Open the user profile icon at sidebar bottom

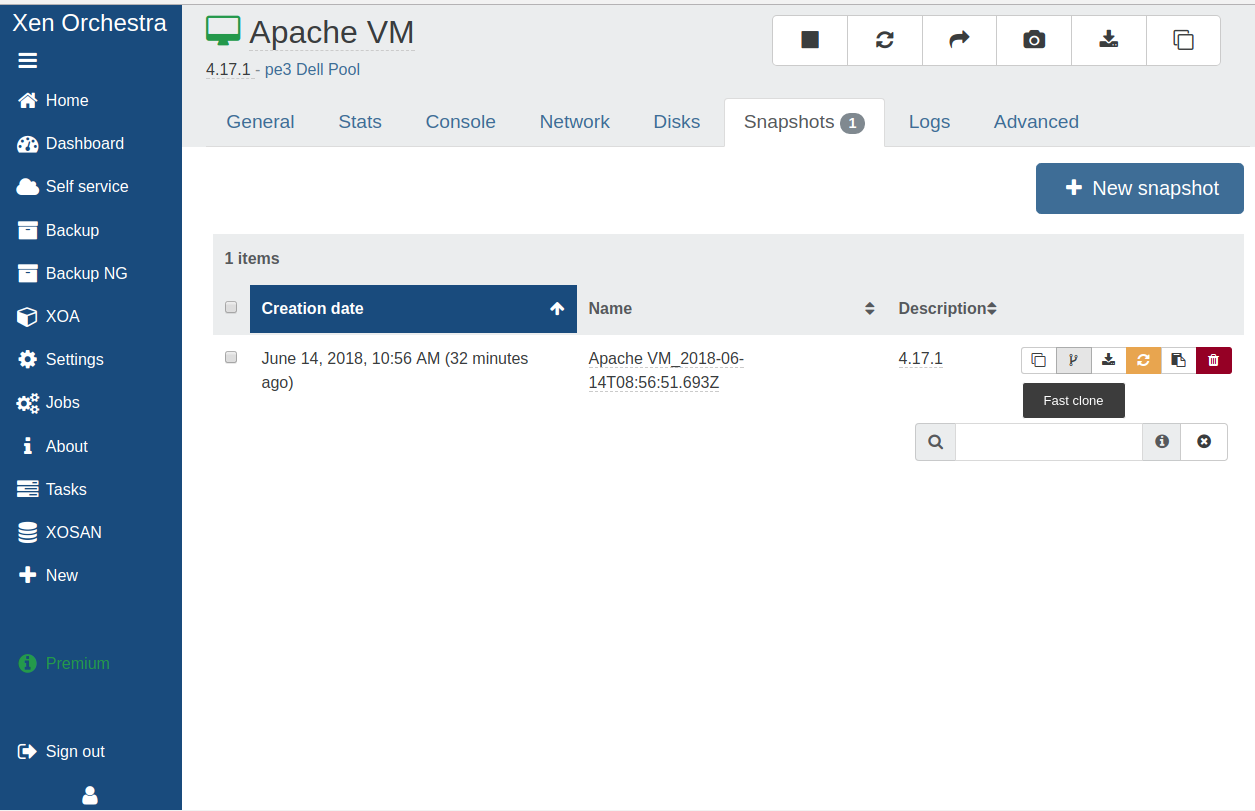(90, 795)
